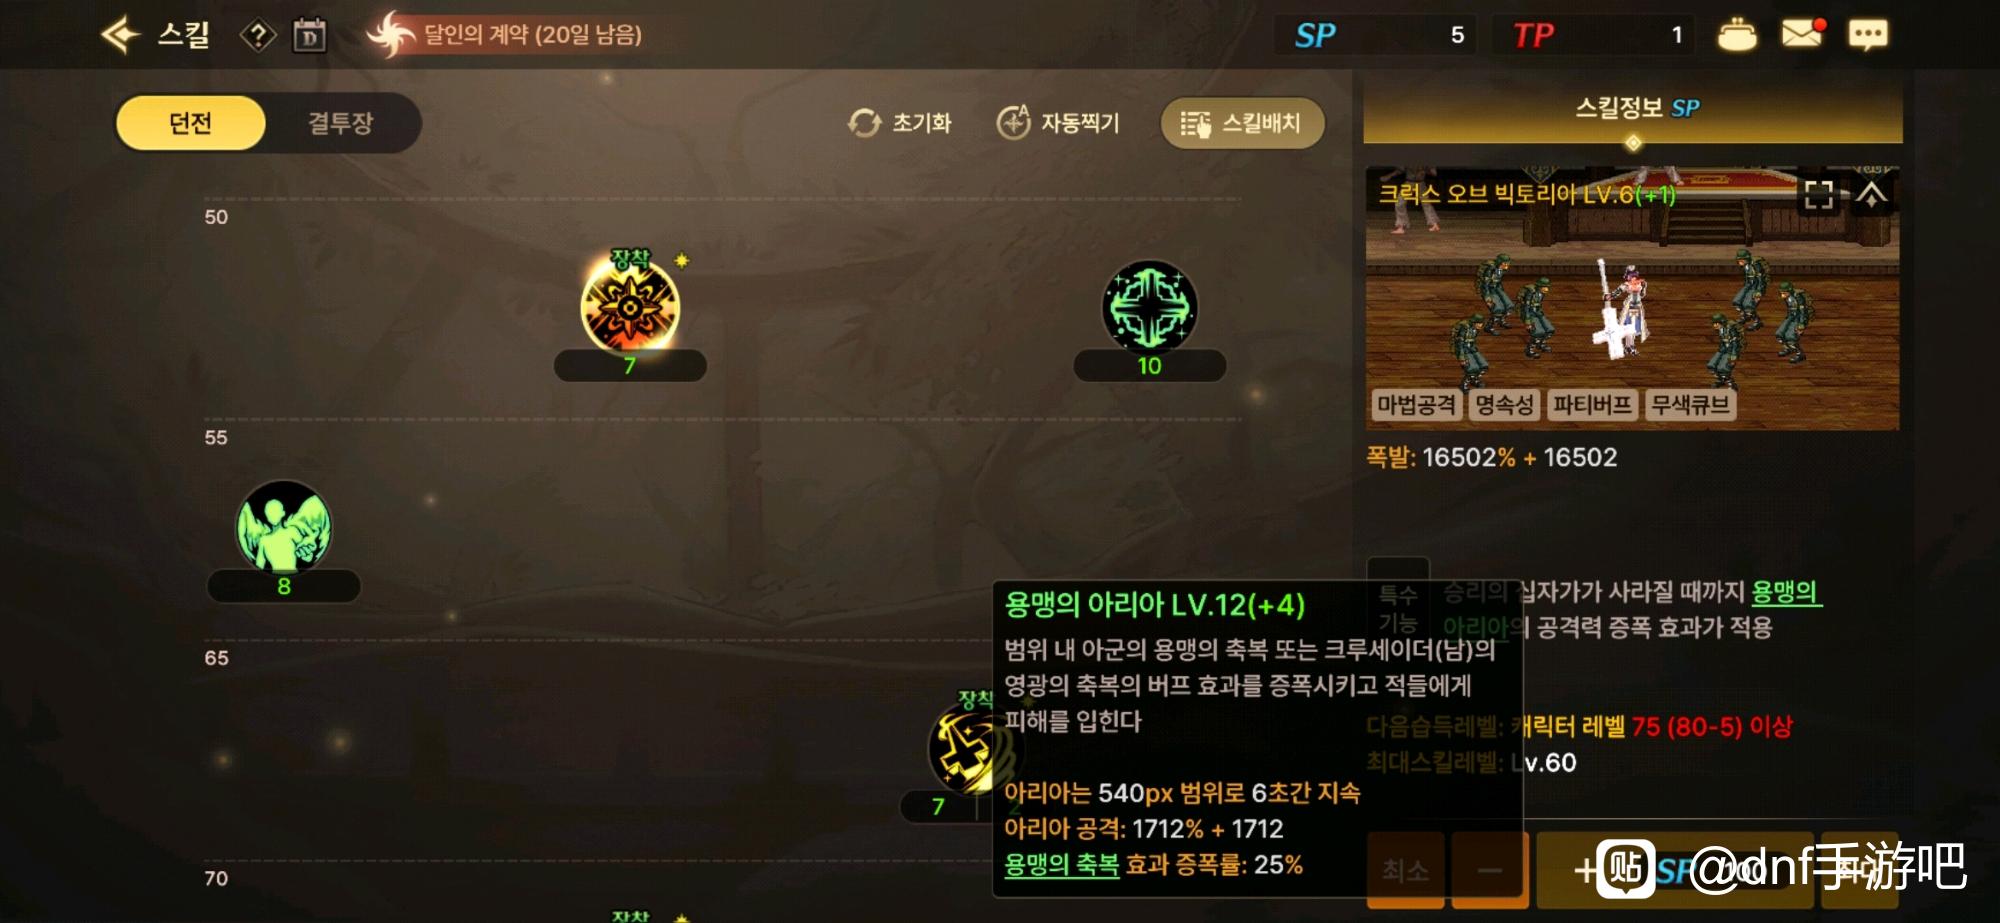
Task: Switch to the 결투장 mode toggle
Action: click(x=341, y=123)
